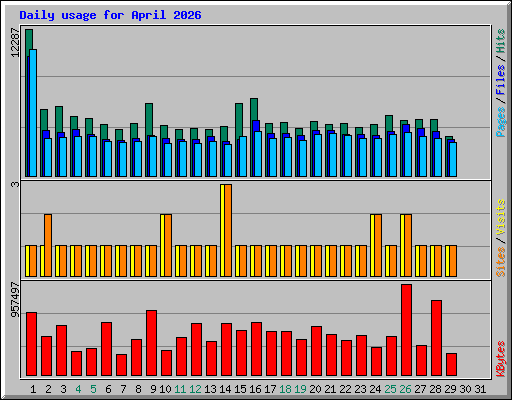The image size is (512, 400).
Task: Click the red KBytes bar for day 29
Action: coord(451,364)
